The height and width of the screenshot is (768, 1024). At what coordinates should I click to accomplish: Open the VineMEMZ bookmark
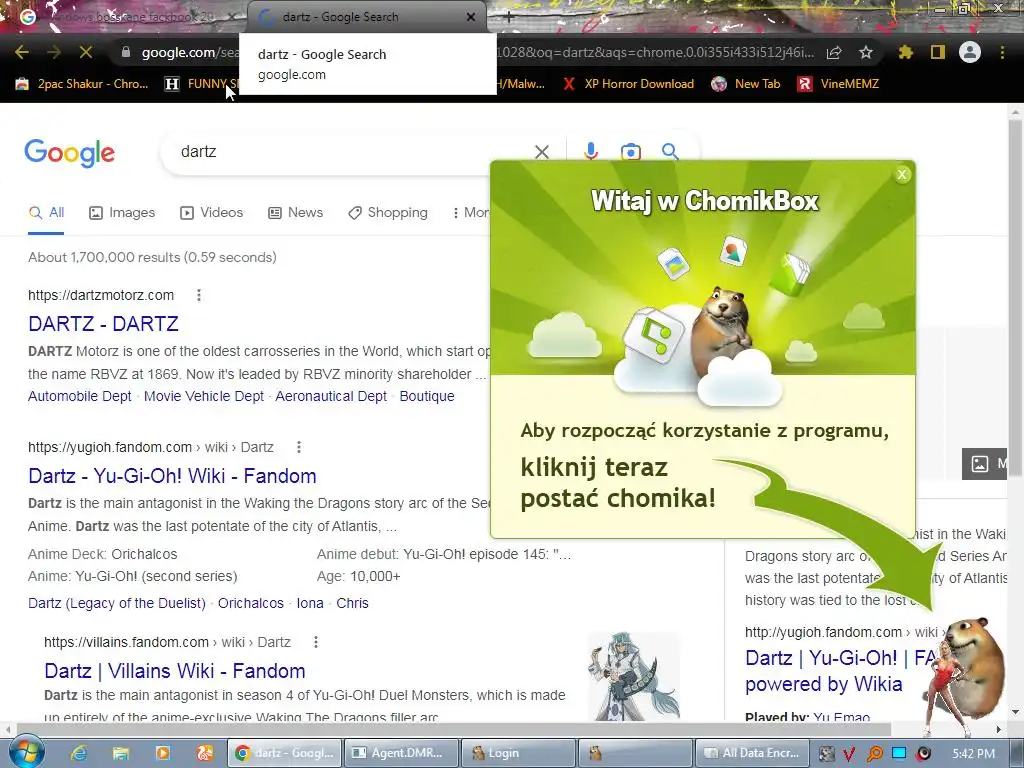point(839,84)
